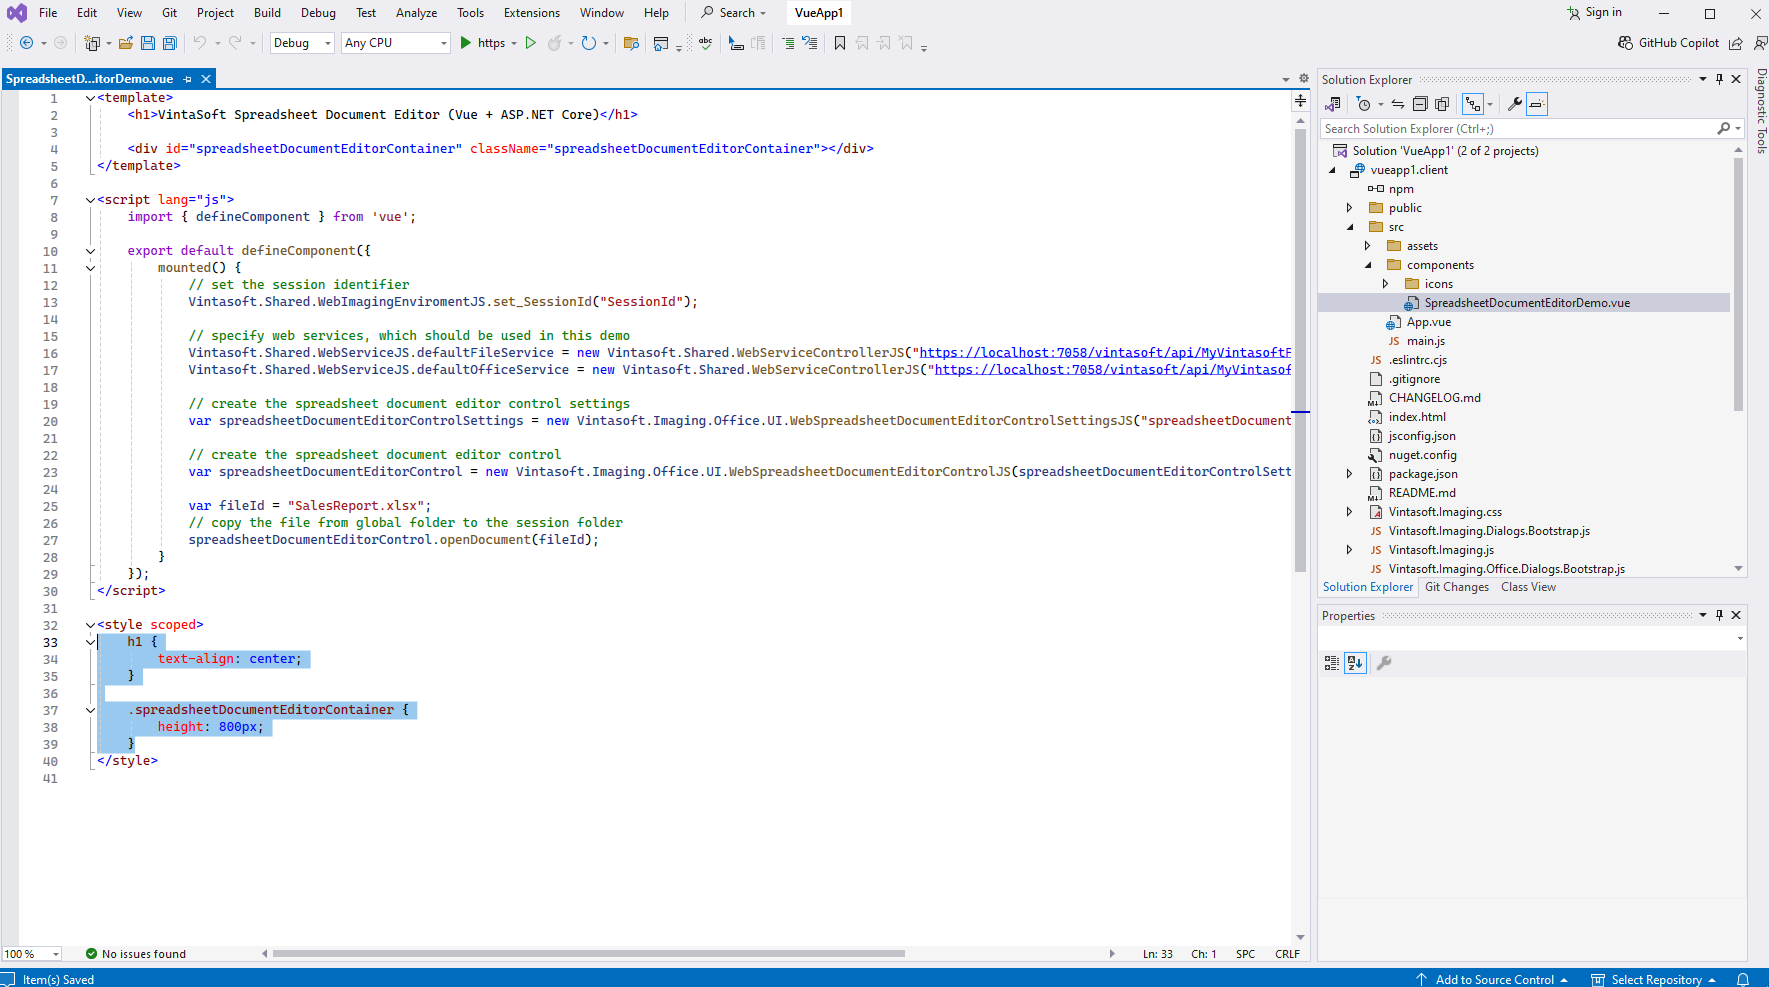The height and width of the screenshot is (987, 1769).
Task: Click the New Item toolbar icon
Action: pos(92,43)
